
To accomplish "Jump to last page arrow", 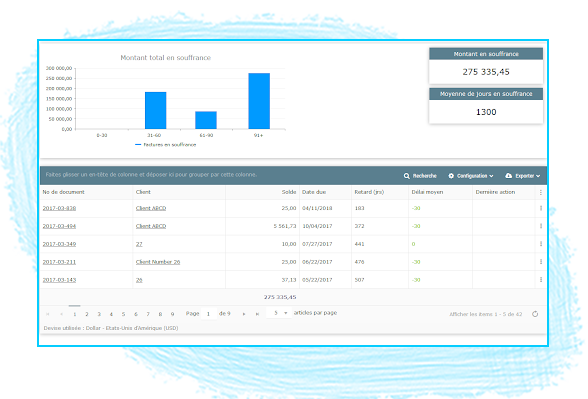I will (257, 314).
